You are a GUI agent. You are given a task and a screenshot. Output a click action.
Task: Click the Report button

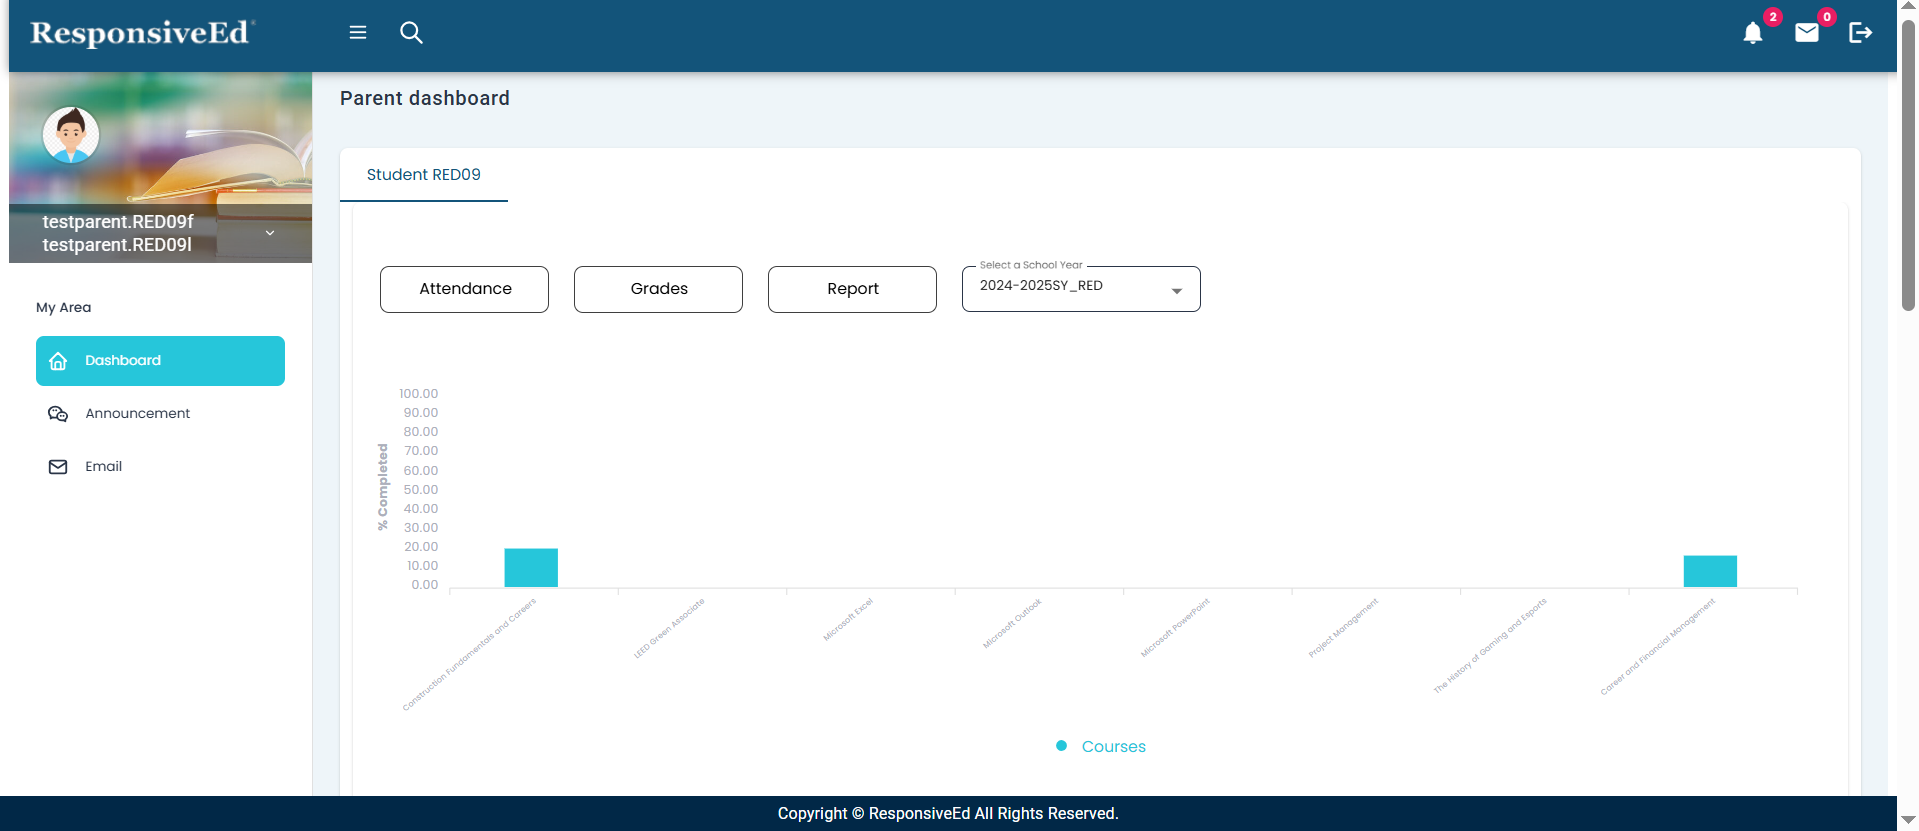coord(852,289)
